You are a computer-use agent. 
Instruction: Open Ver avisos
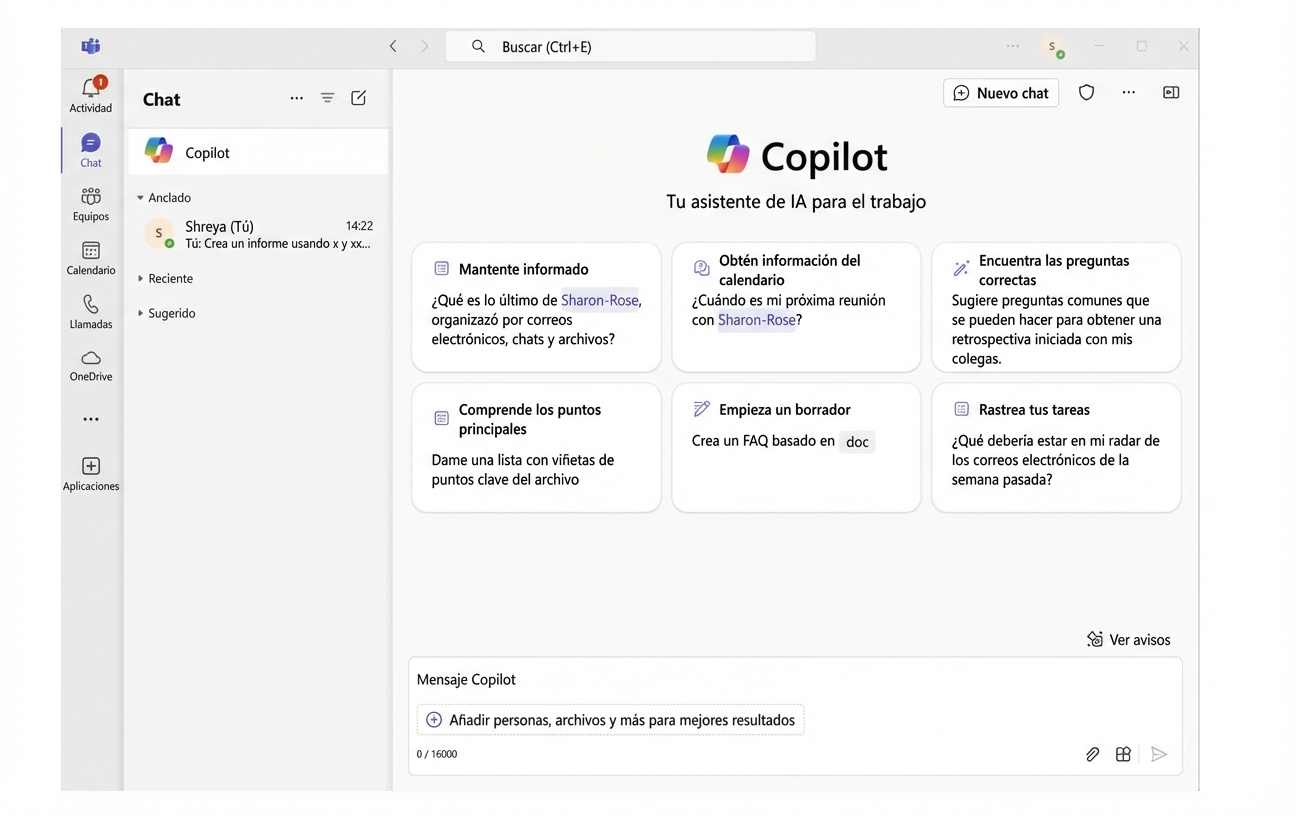pyautogui.click(x=1128, y=639)
